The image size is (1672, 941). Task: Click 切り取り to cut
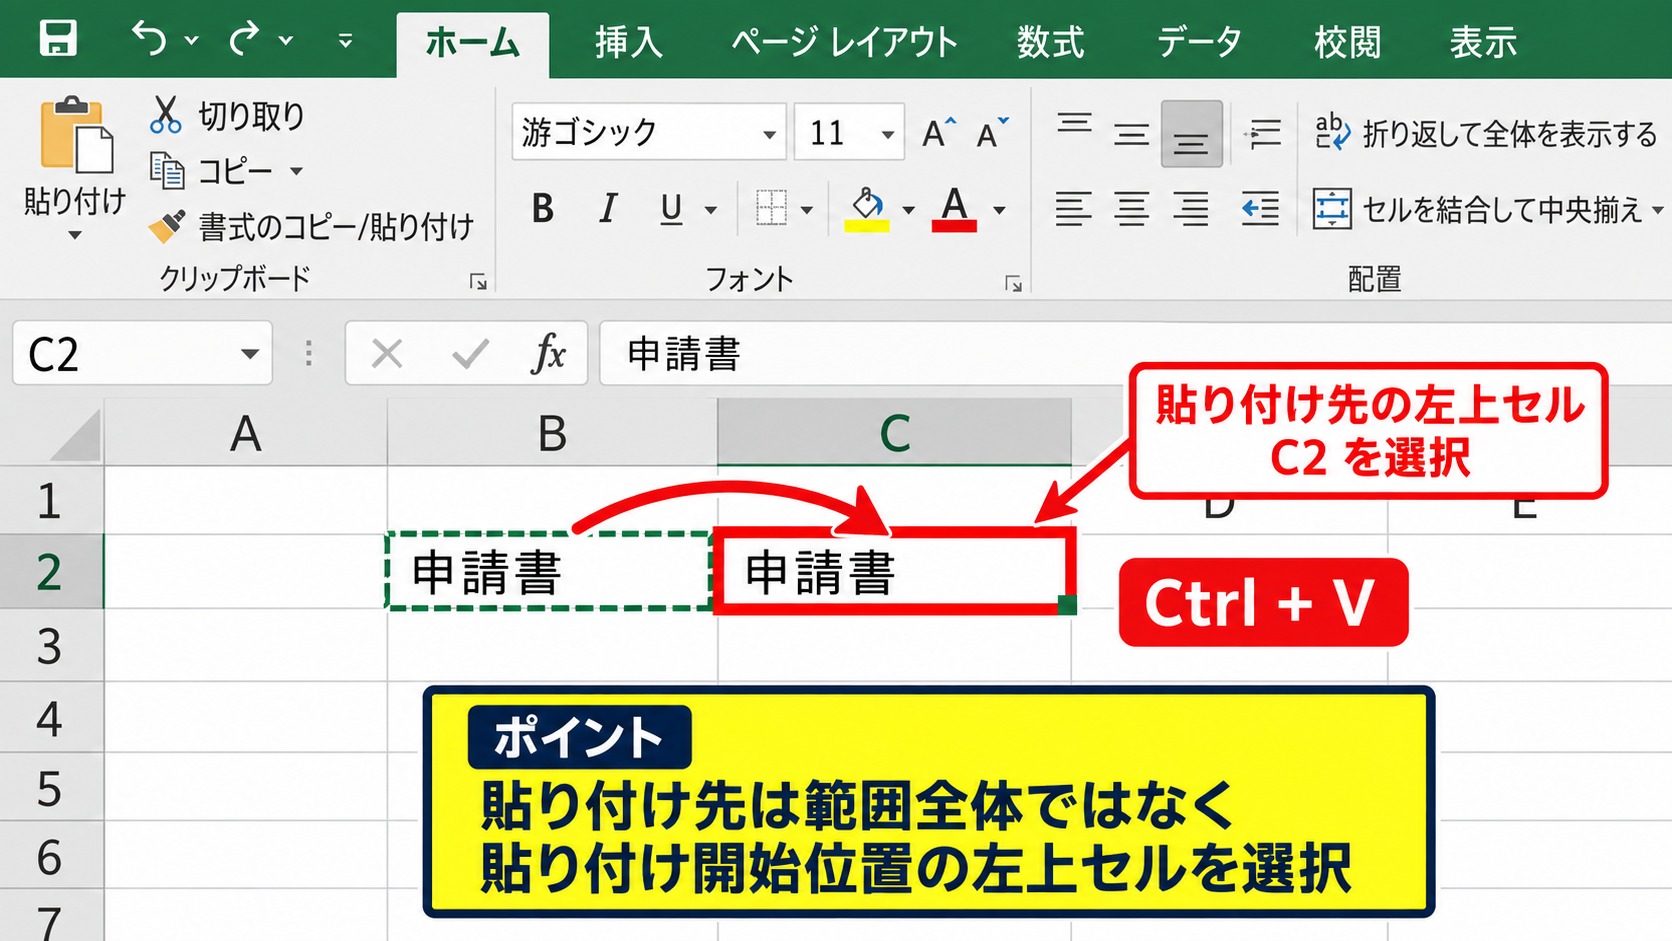(228, 115)
